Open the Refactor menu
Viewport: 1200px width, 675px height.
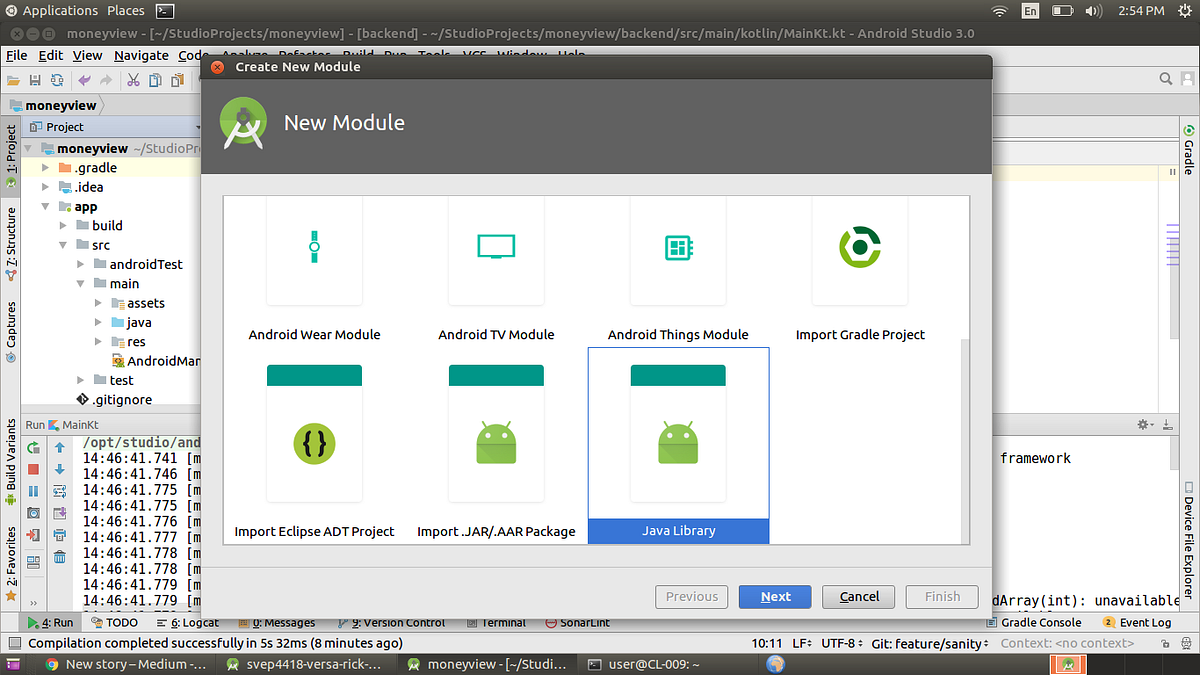click(x=305, y=56)
